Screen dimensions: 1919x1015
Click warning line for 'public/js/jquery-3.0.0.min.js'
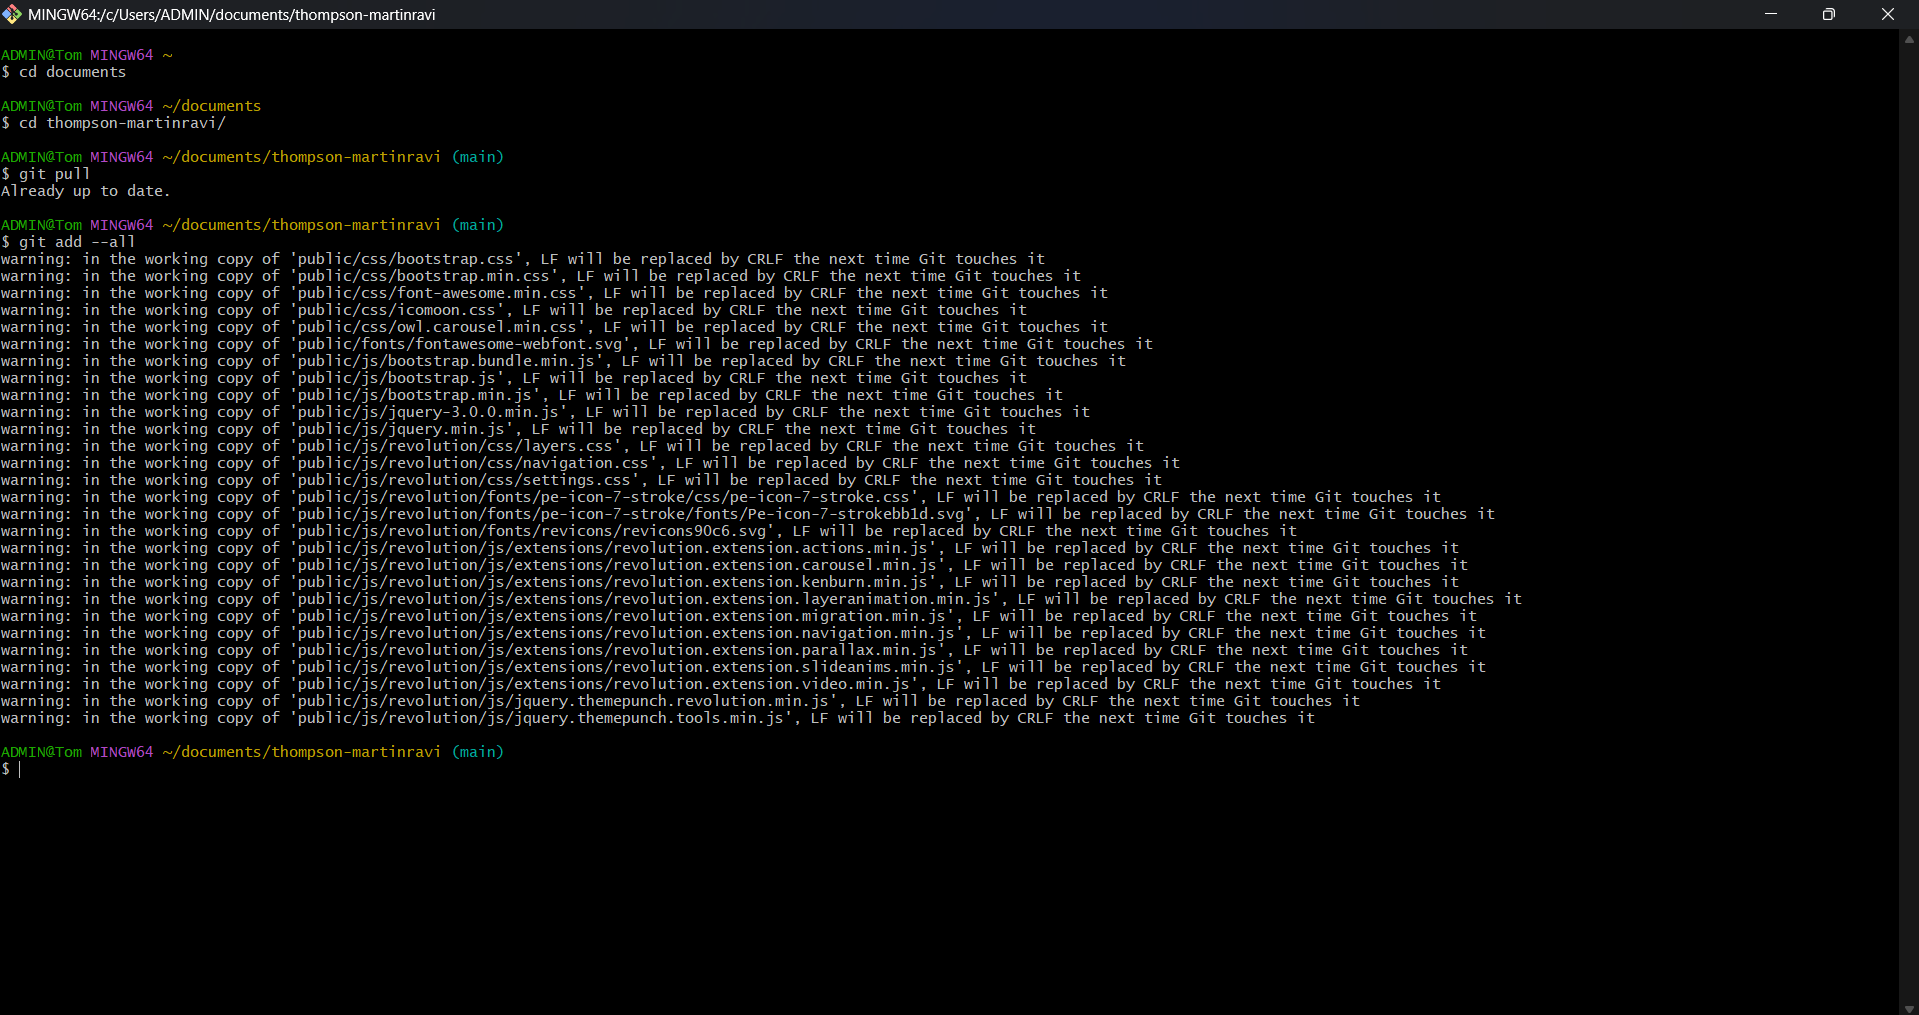(x=546, y=412)
